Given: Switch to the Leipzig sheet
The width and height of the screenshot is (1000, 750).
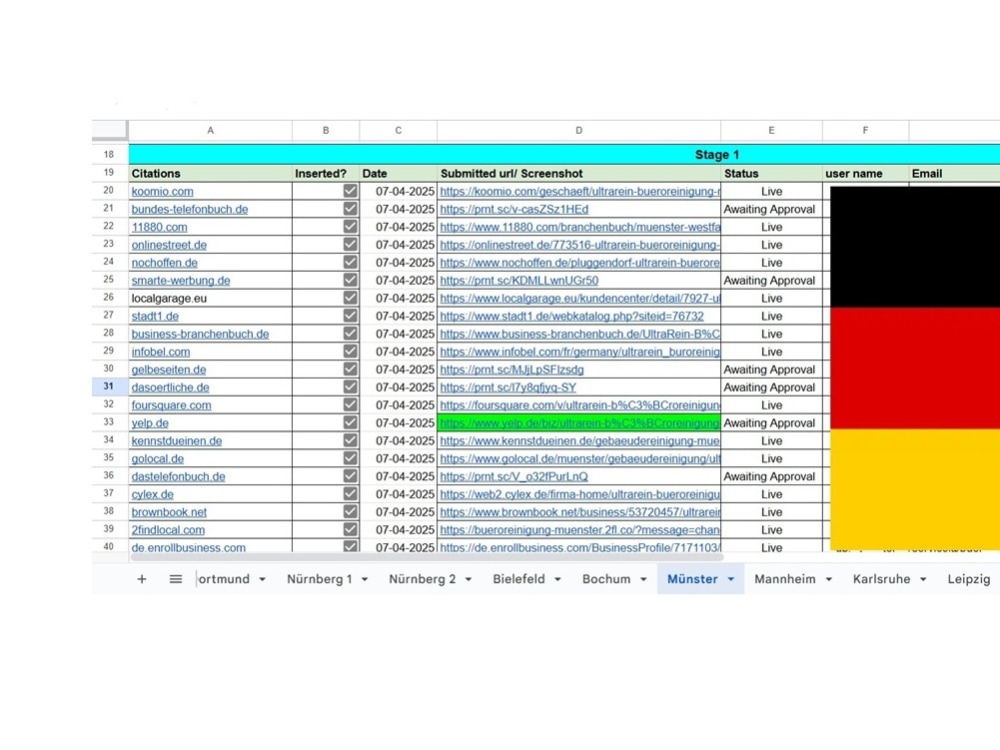Looking at the screenshot, I should click(x=968, y=579).
